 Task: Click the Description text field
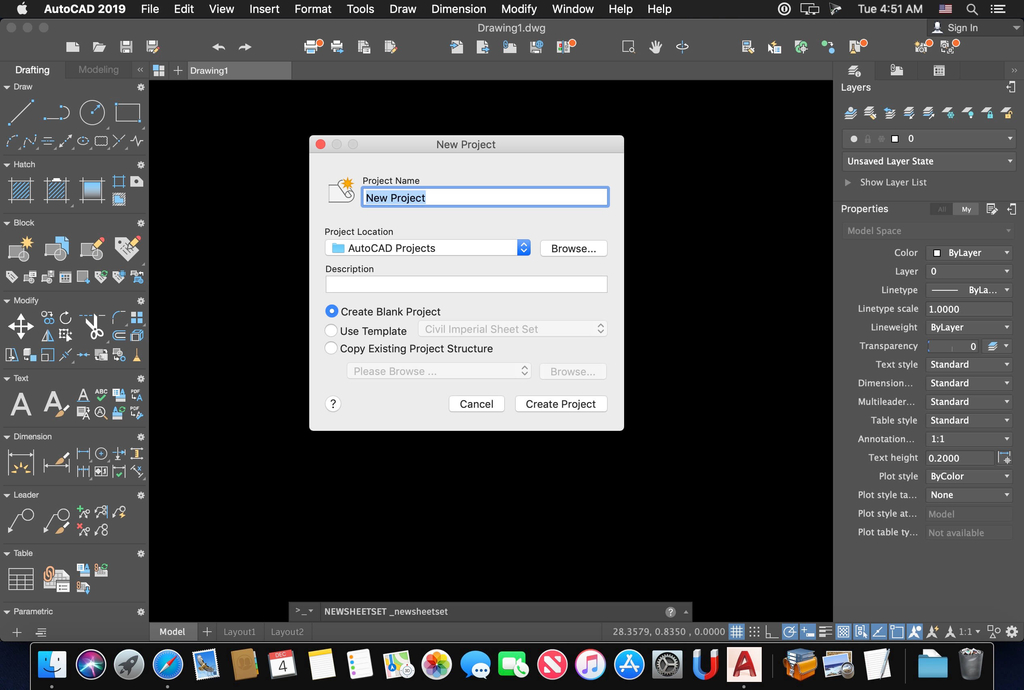pos(466,285)
